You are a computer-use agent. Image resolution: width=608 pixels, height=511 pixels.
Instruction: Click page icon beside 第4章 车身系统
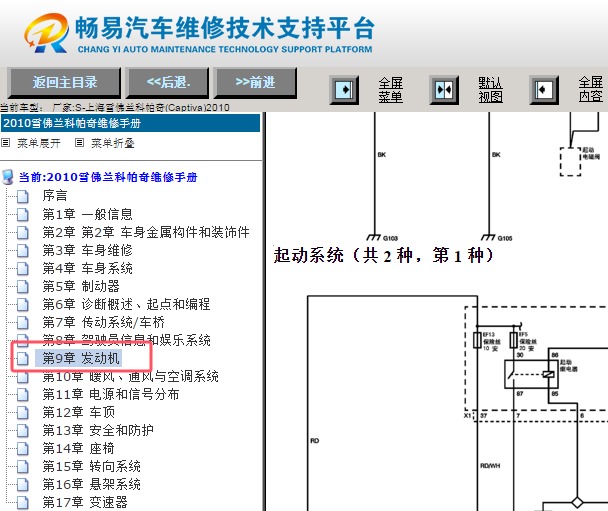(x=23, y=269)
